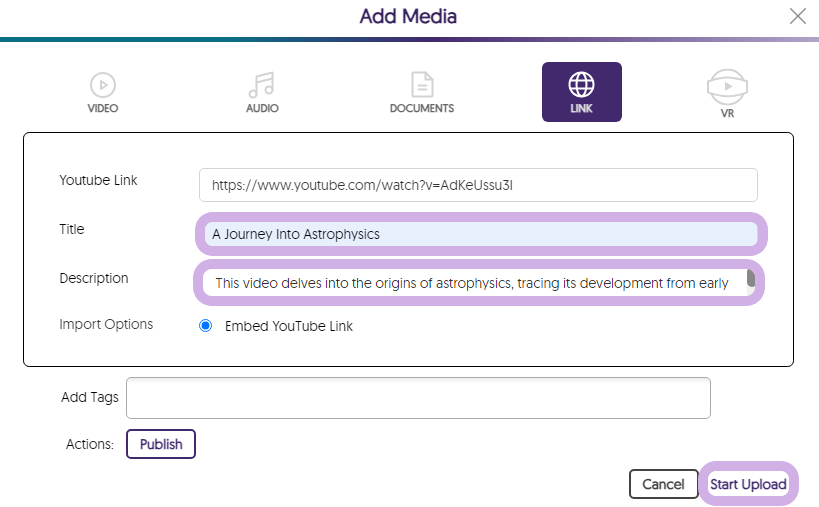This screenshot has height=507, width=819.
Task: Click the globe icon on Link tab
Action: 581,83
